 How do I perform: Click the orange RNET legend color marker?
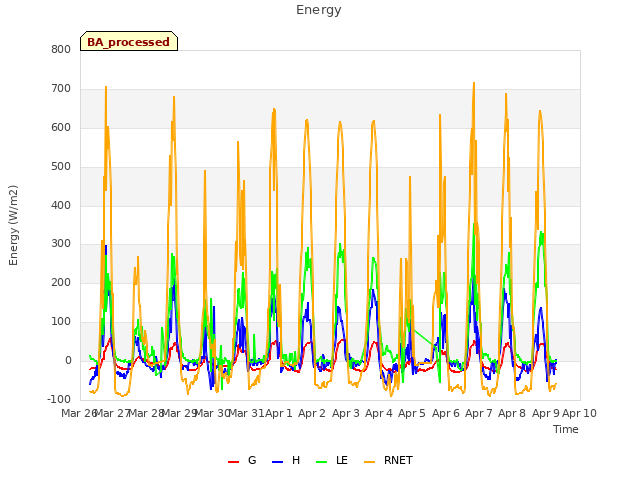tap(369, 462)
